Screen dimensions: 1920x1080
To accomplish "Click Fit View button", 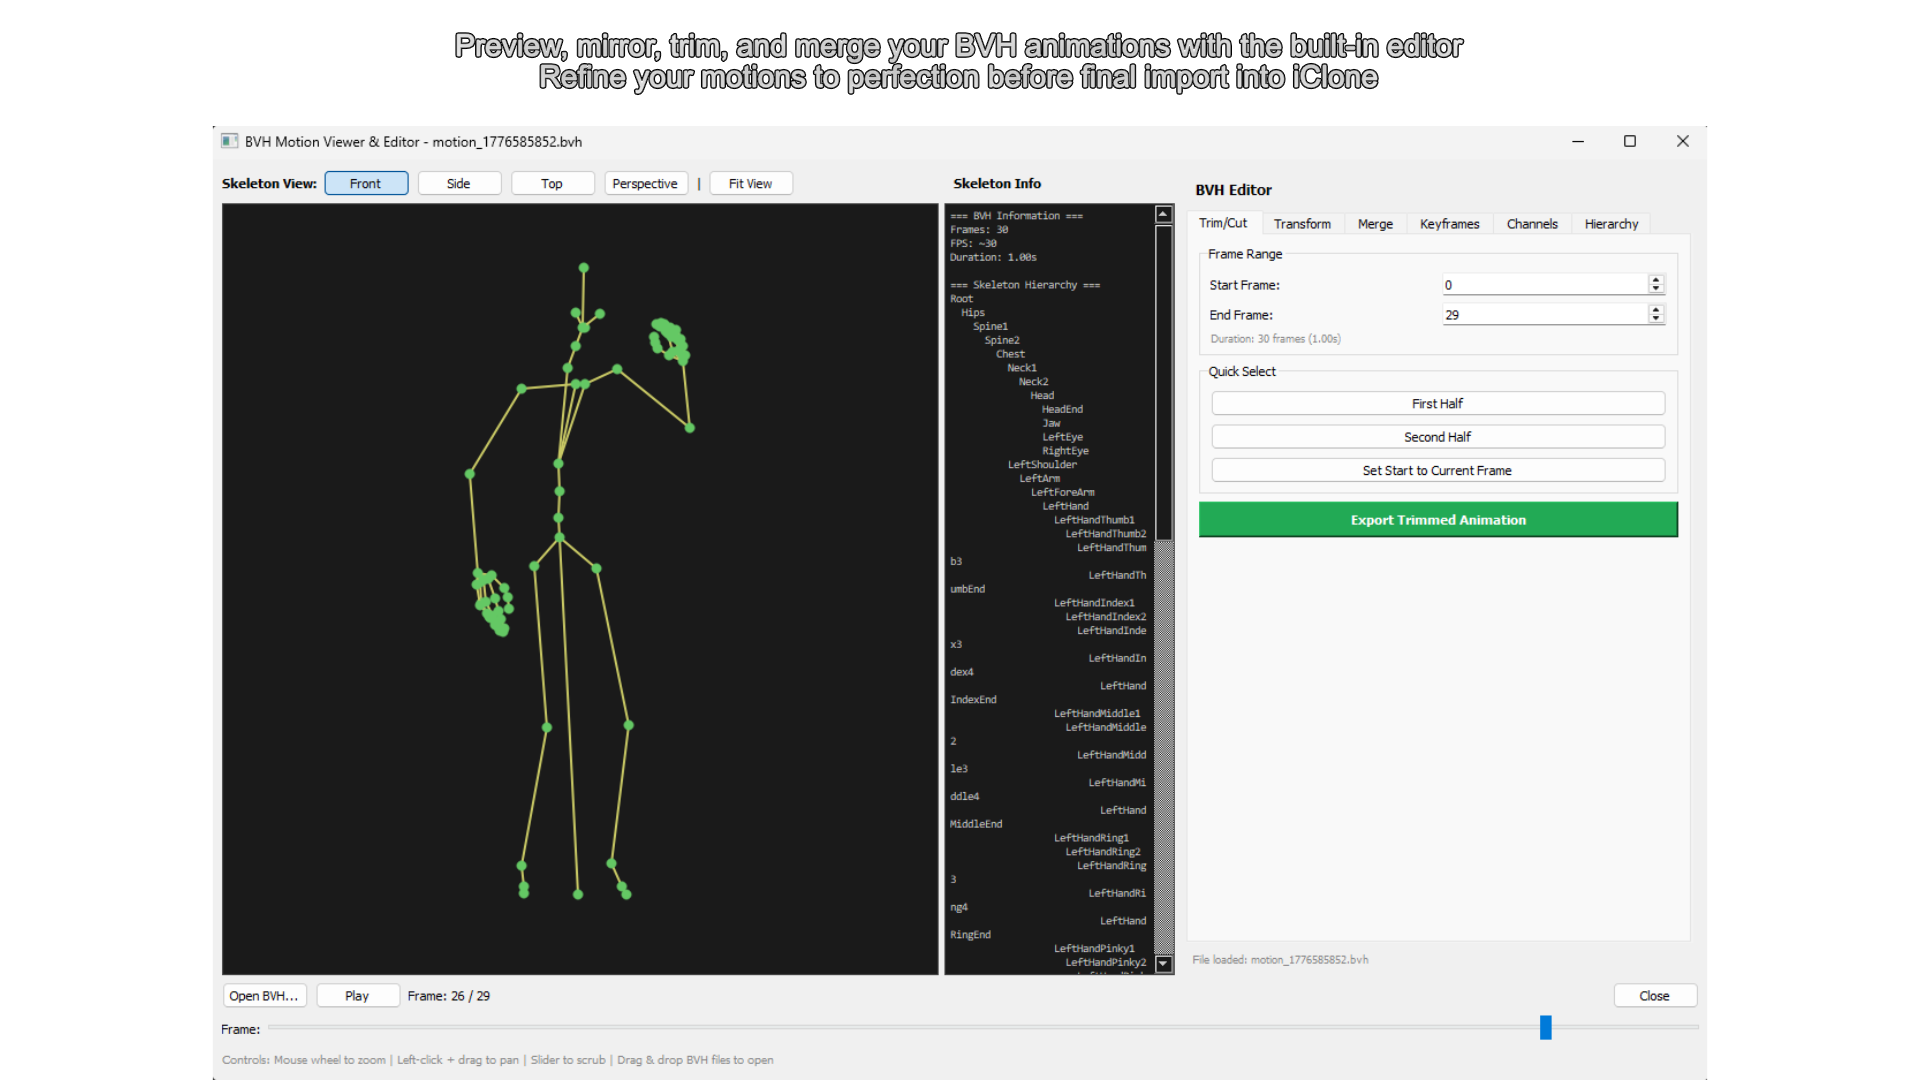I will [x=751, y=183].
